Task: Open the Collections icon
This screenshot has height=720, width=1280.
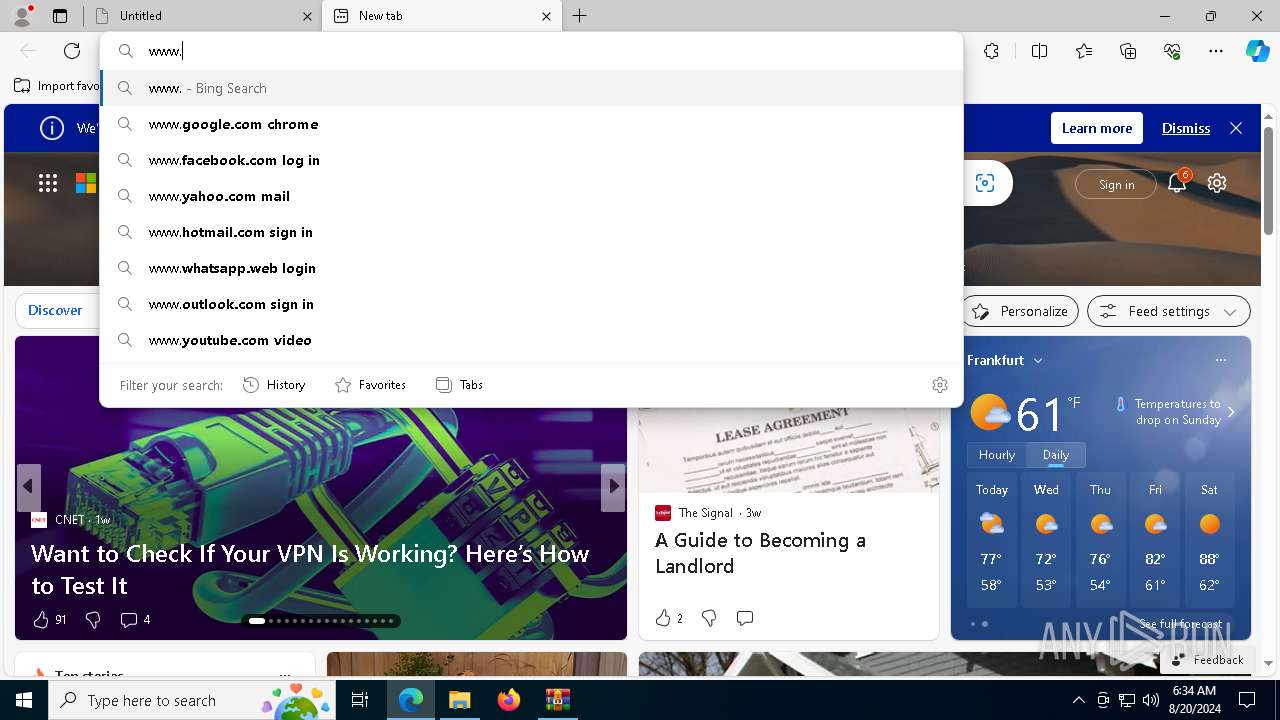Action: pyautogui.click(x=1128, y=51)
